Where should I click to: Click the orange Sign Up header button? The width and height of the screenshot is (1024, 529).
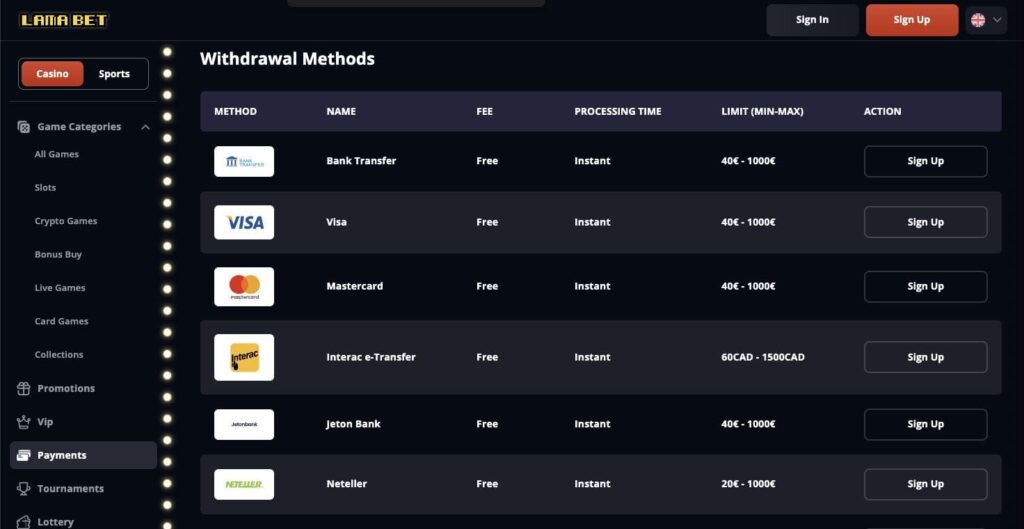point(912,20)
